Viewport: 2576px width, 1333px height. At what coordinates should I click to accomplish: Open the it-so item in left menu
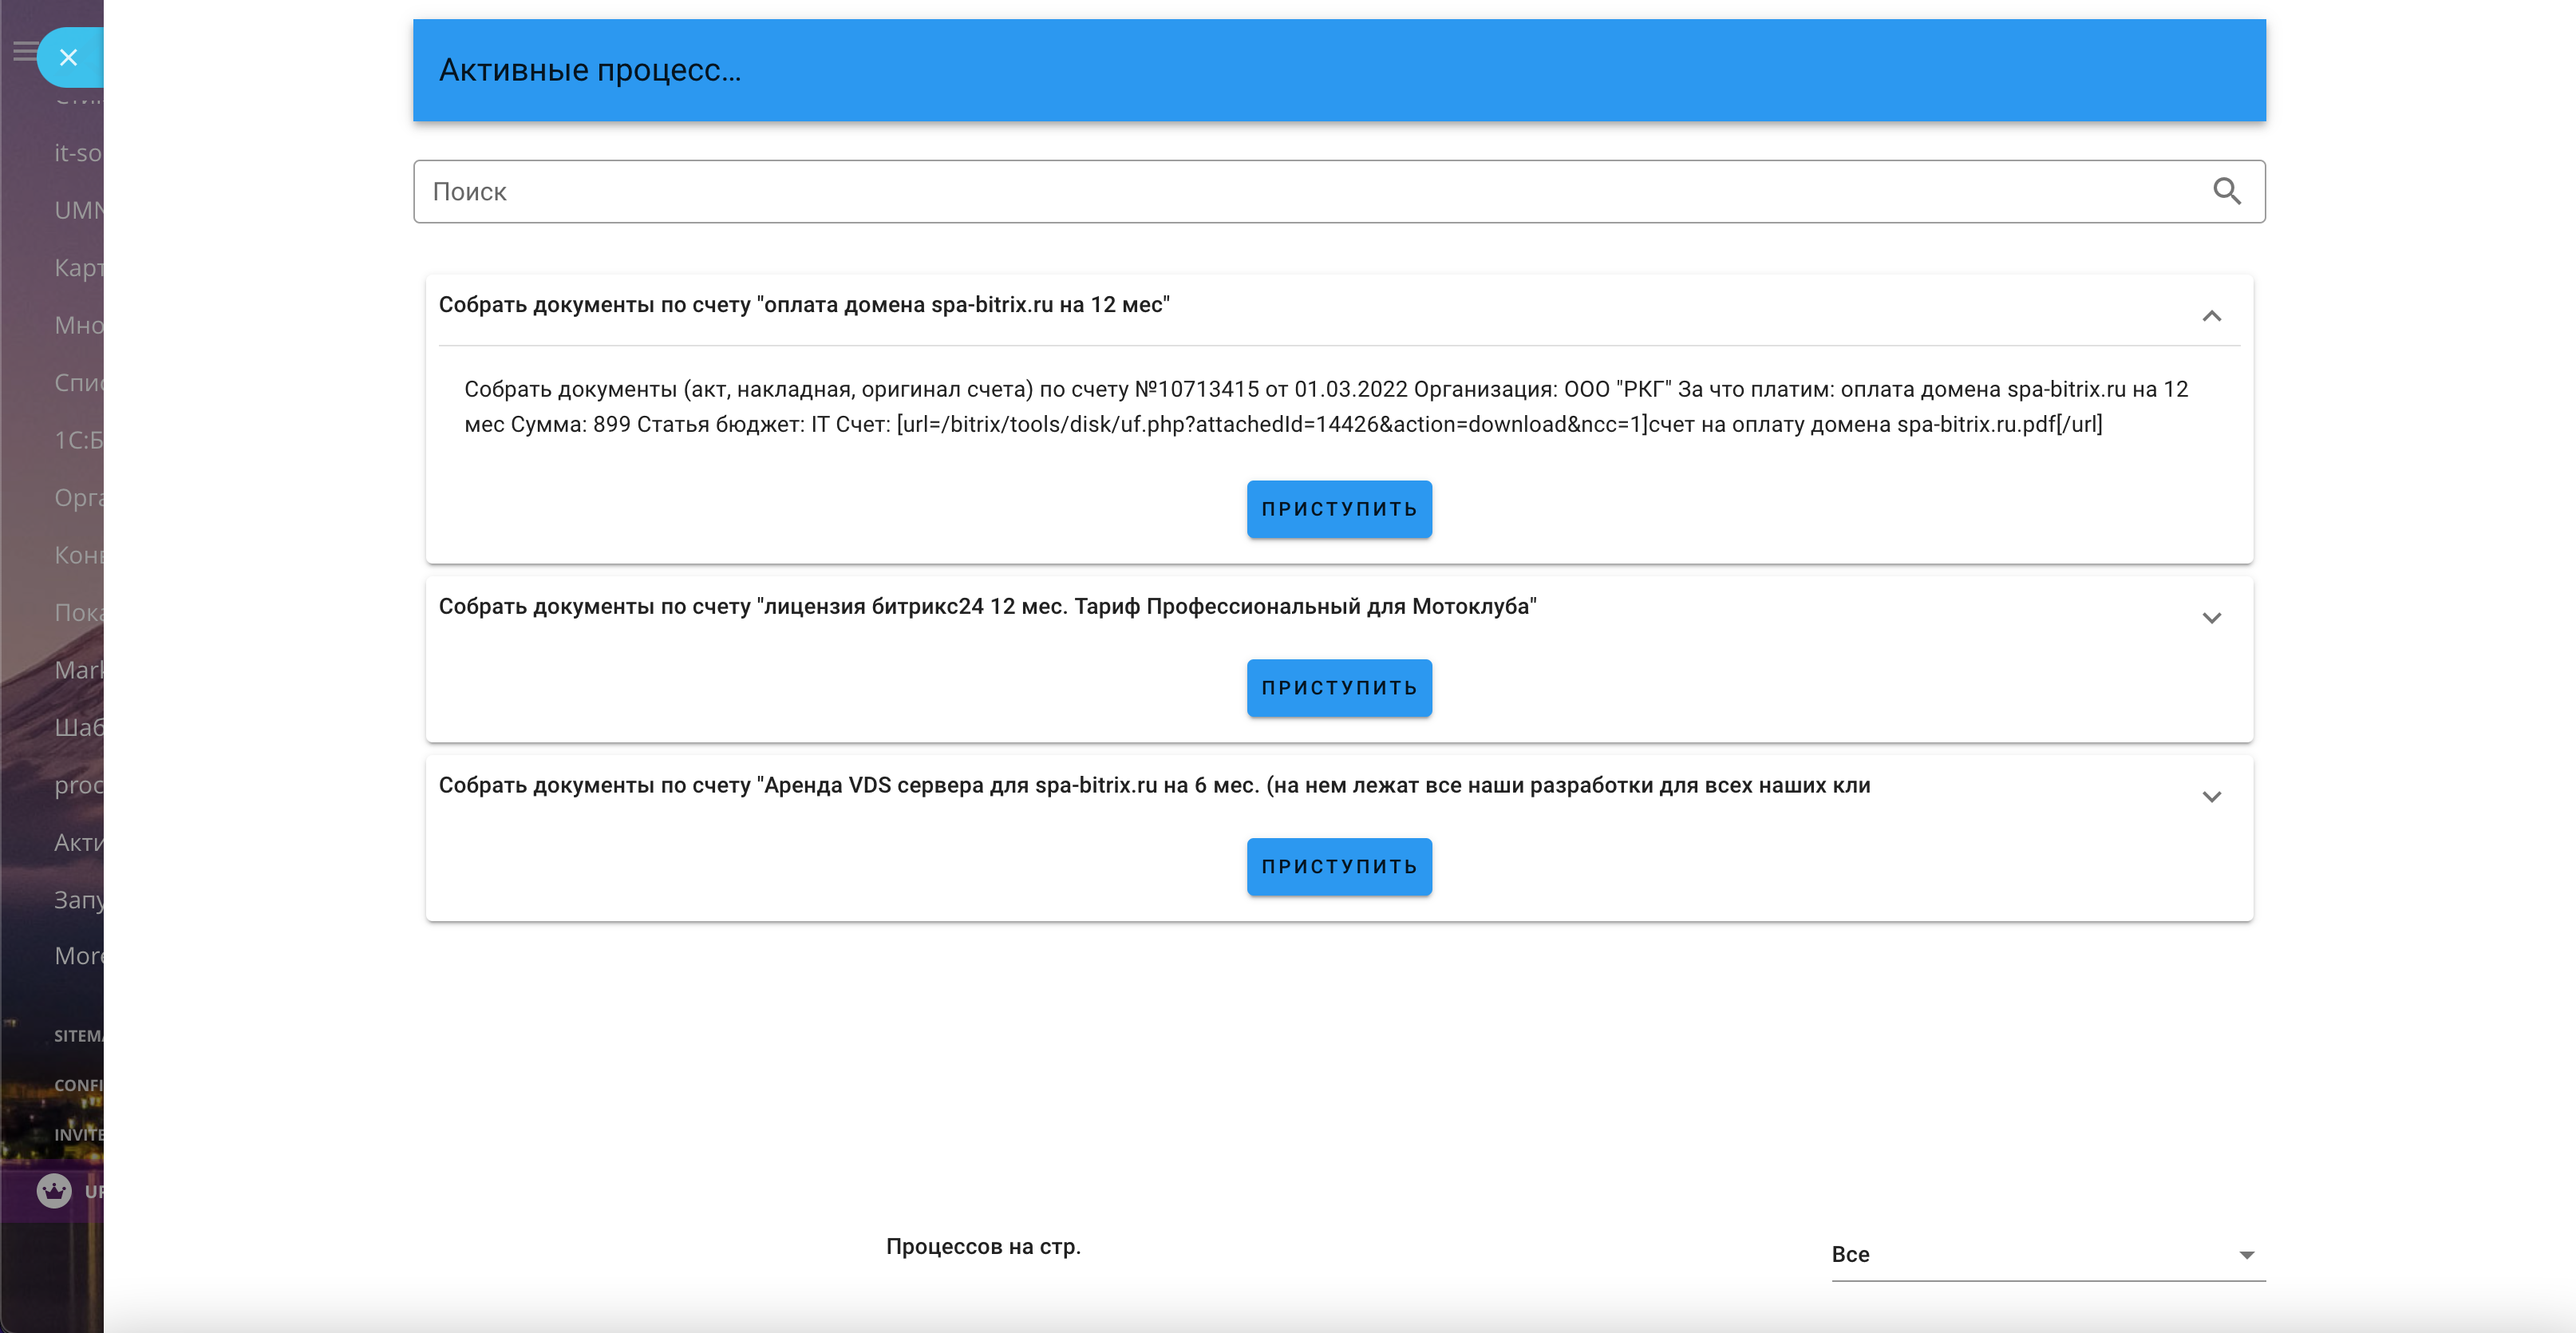click(x=78, y=153)
